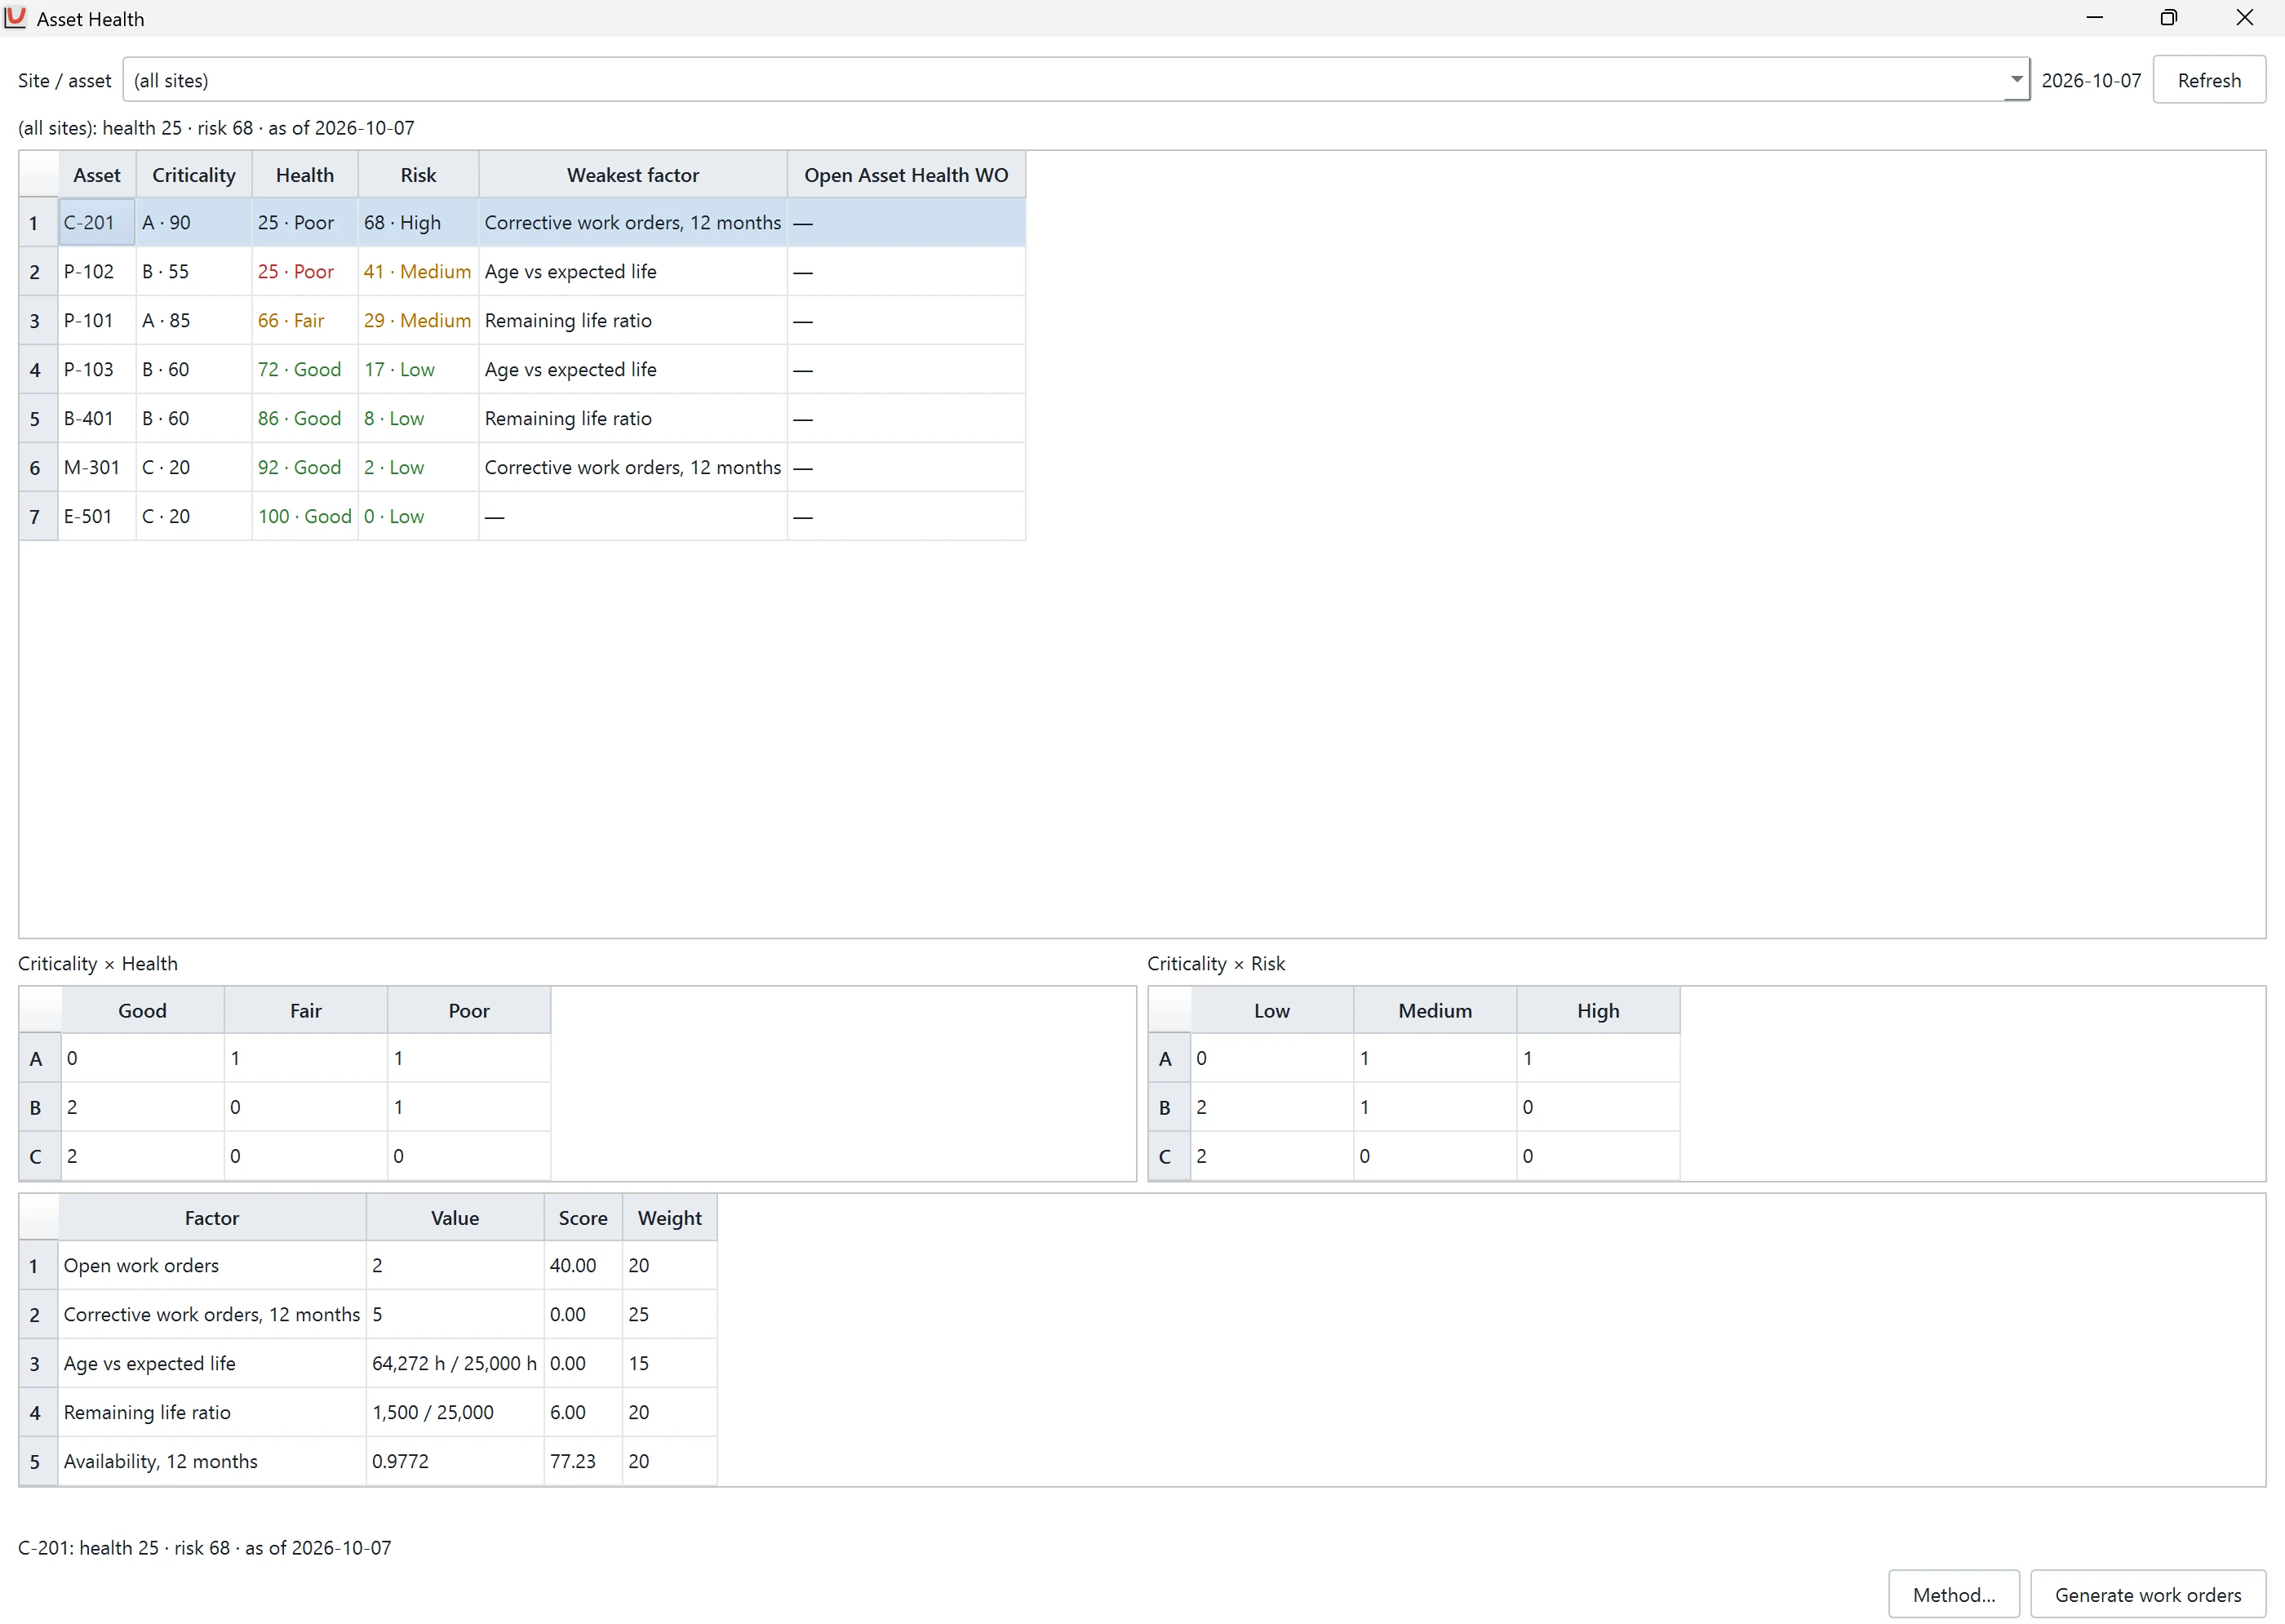Click the Factor column header
The width and height of the screenshot is (2285, 1624).
(x=212, y=1218)
